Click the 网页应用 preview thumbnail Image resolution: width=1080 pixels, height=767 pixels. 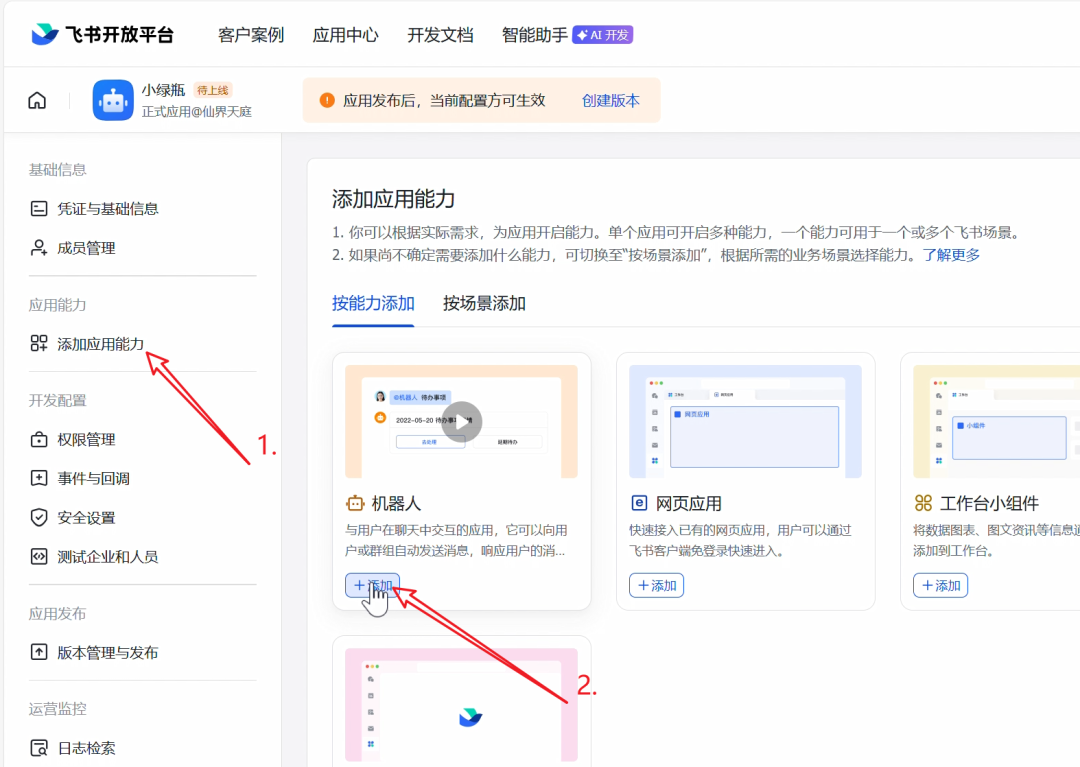click(745, 421)
